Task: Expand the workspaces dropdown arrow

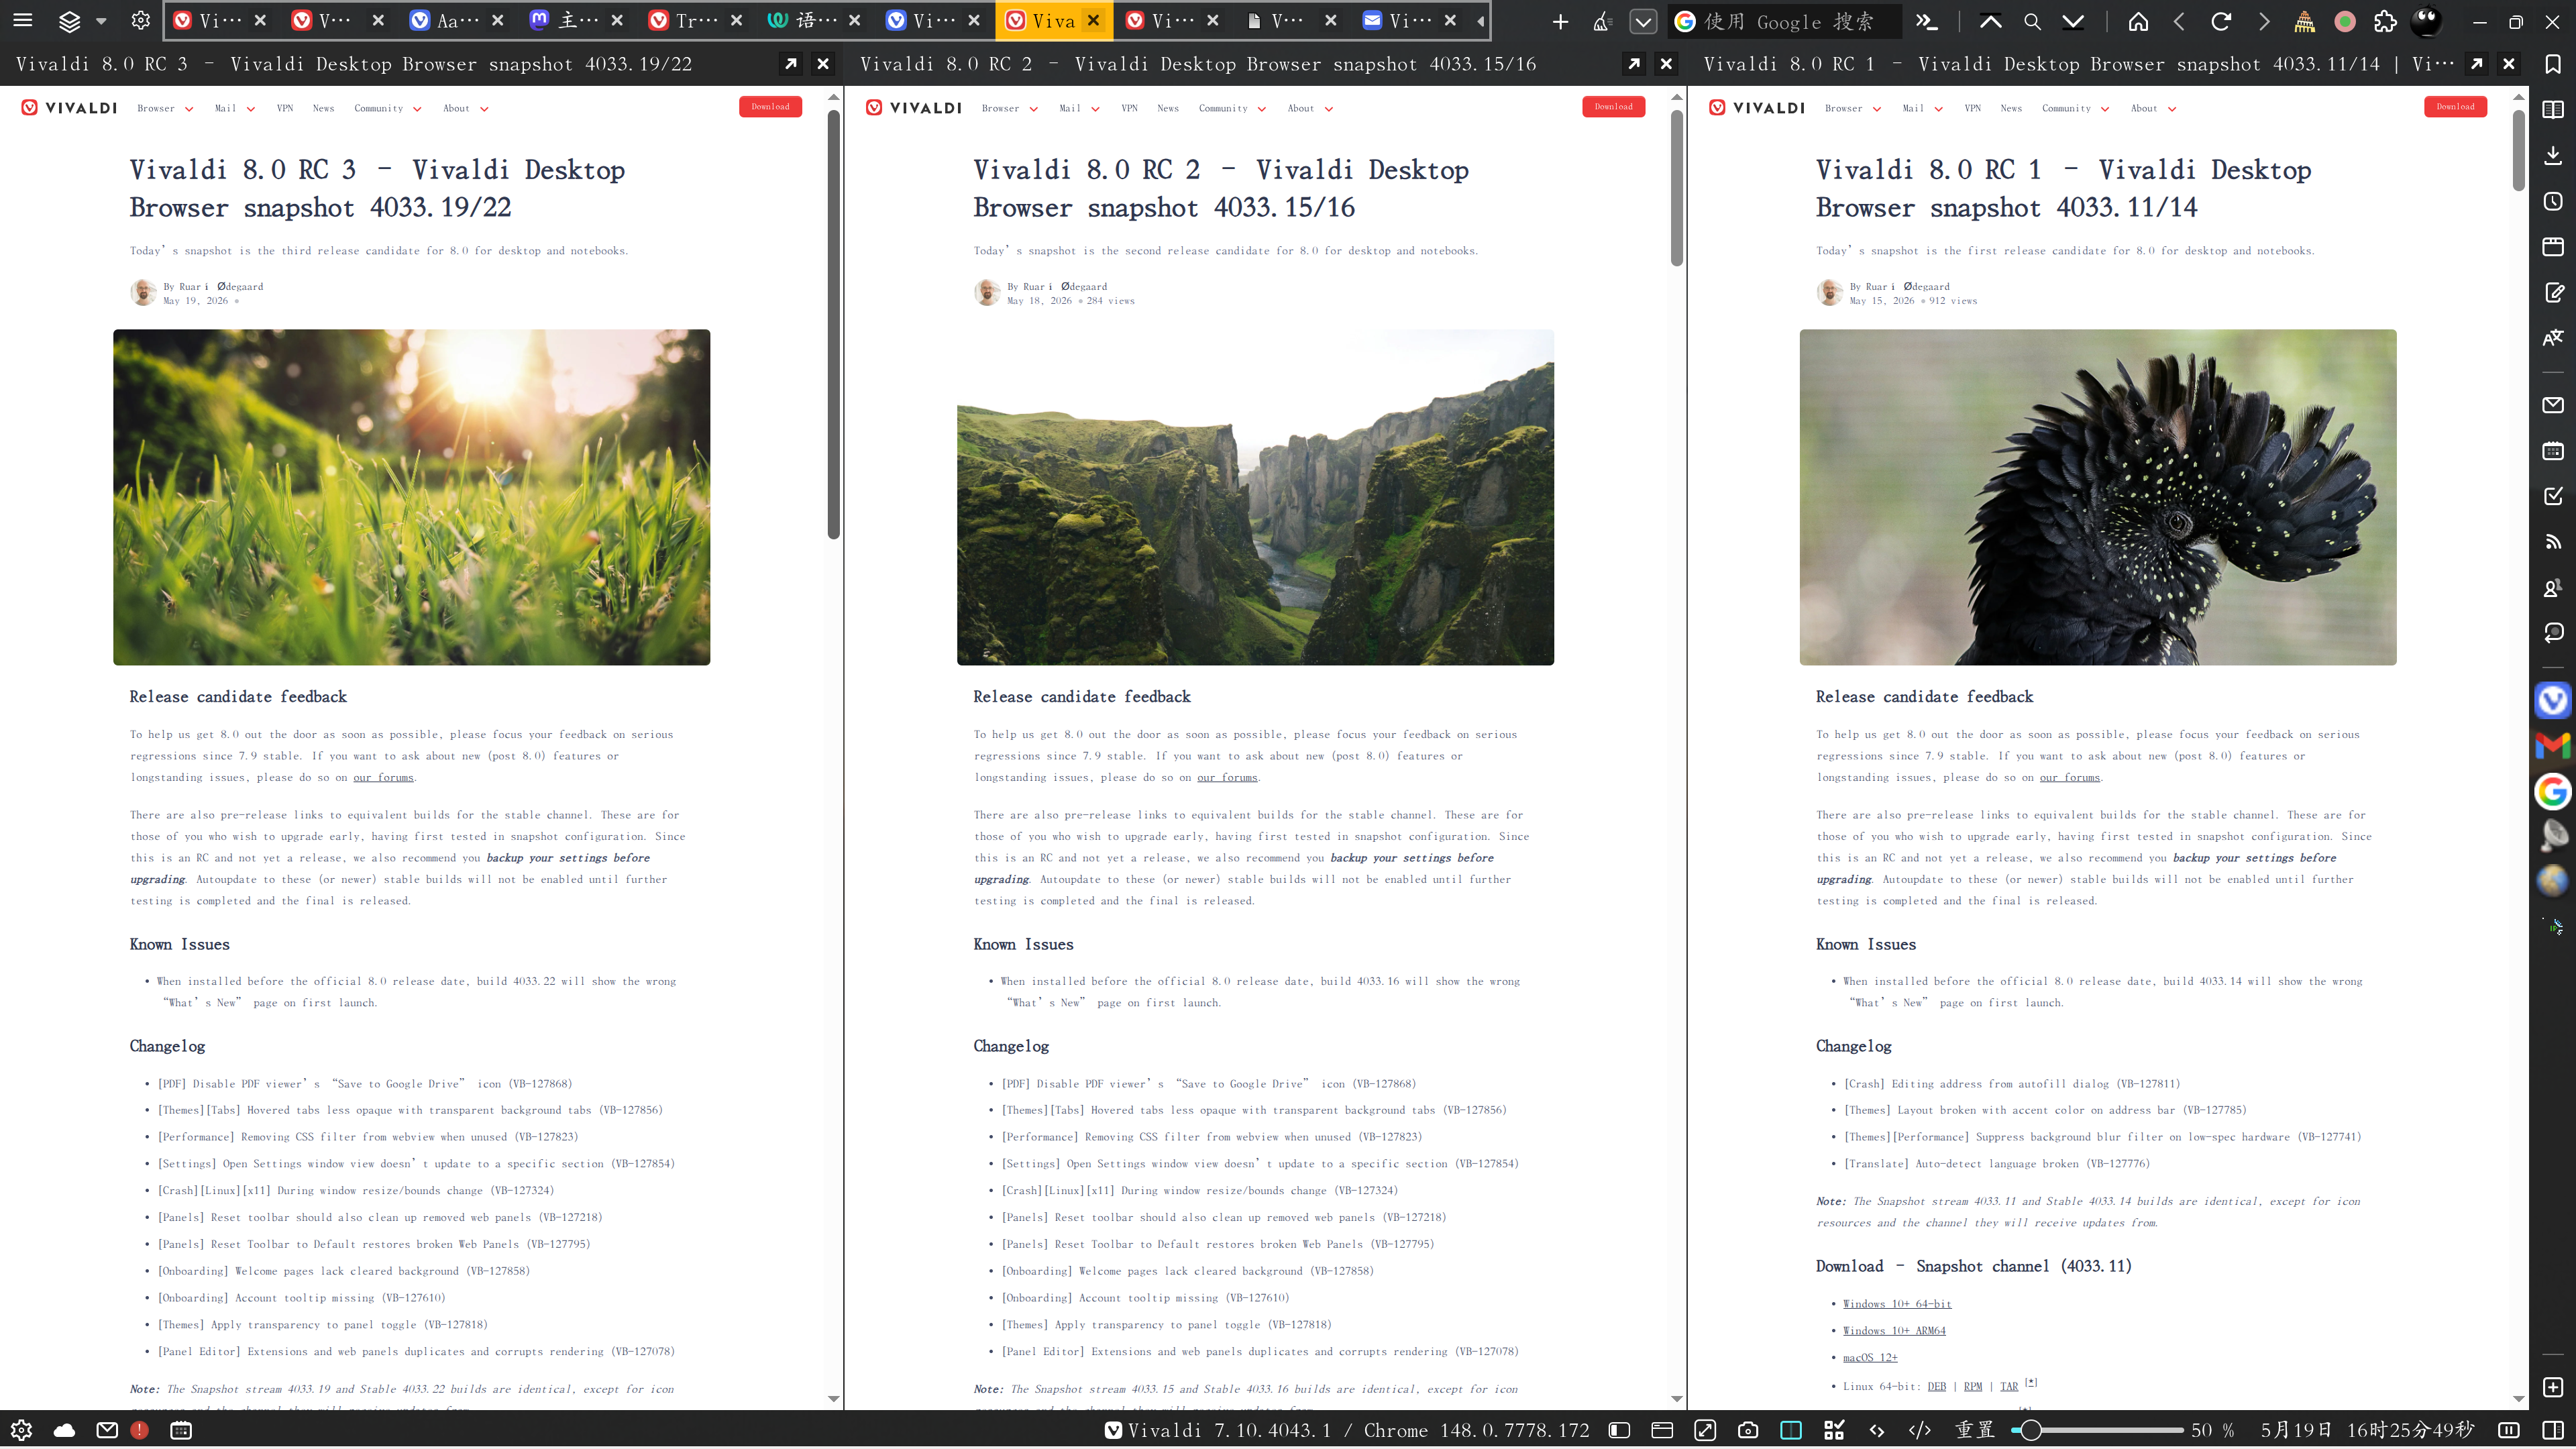Action: 101,21
